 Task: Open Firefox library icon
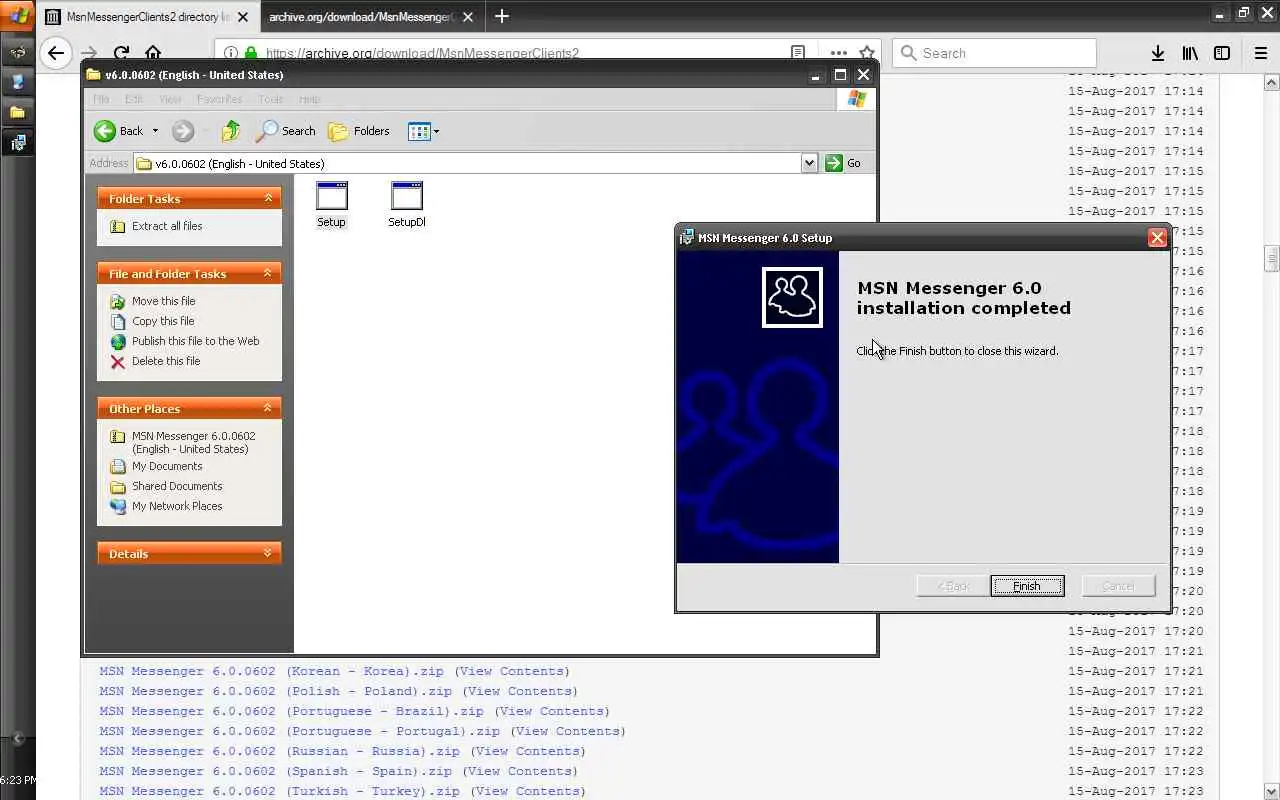1190,53
